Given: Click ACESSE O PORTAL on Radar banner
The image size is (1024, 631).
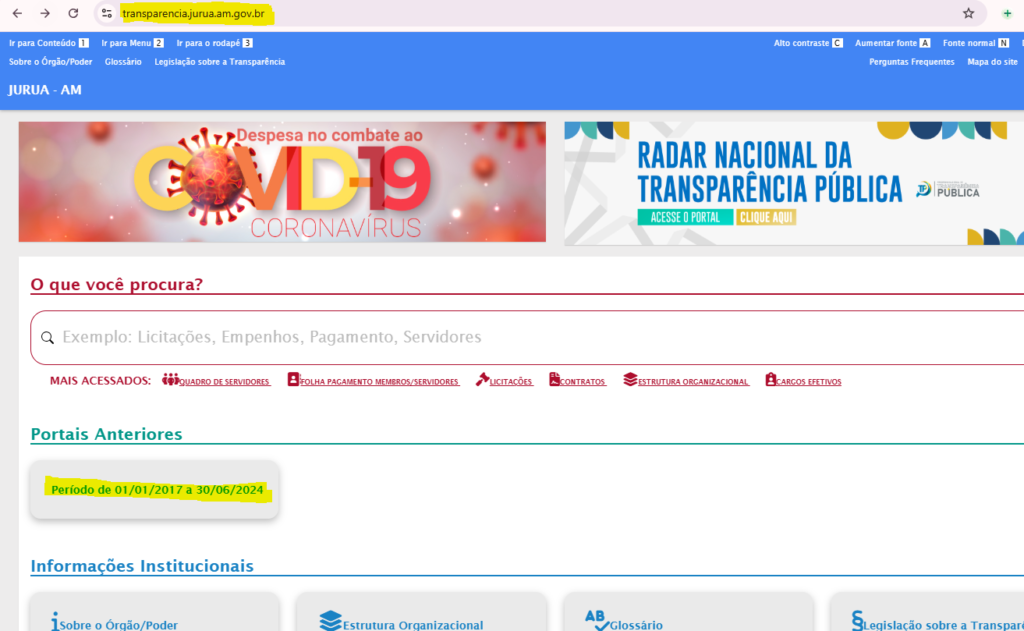Looking at the screenshot, I should (685, 218).
